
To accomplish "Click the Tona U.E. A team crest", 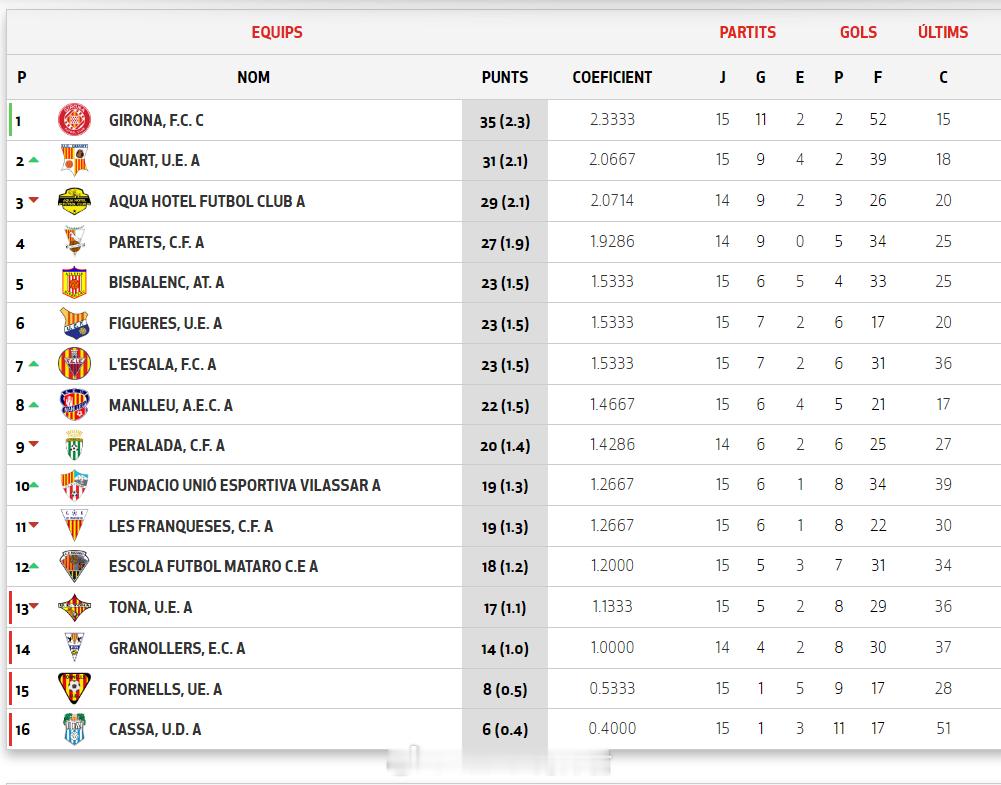I will pos(74,607).
